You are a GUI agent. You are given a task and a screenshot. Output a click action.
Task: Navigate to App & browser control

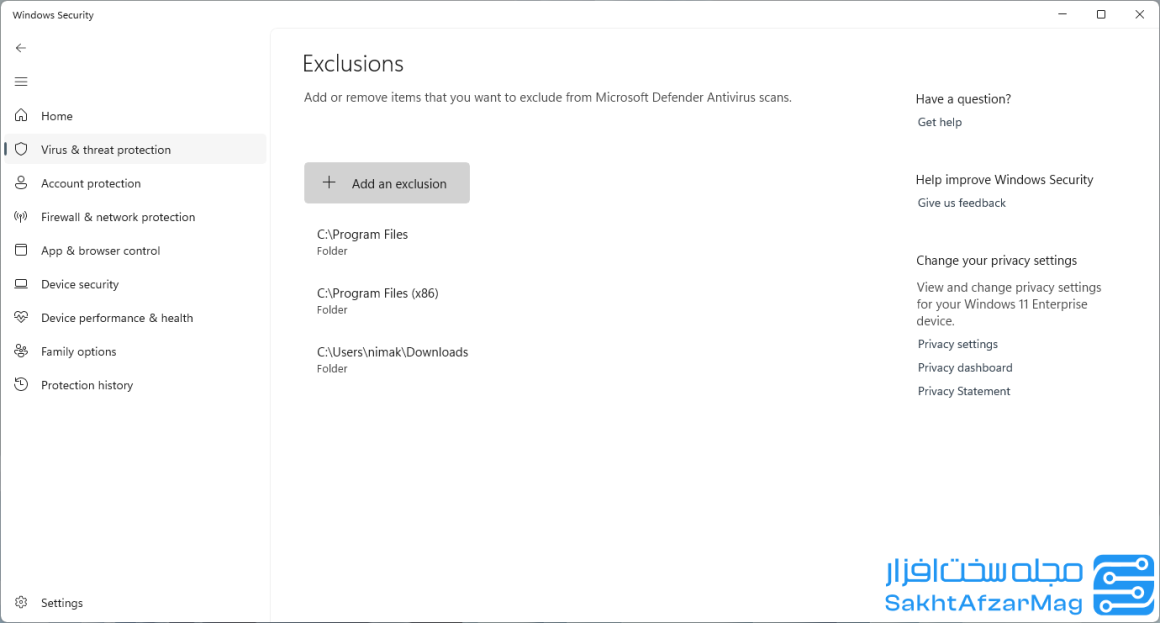pos(135,251)
